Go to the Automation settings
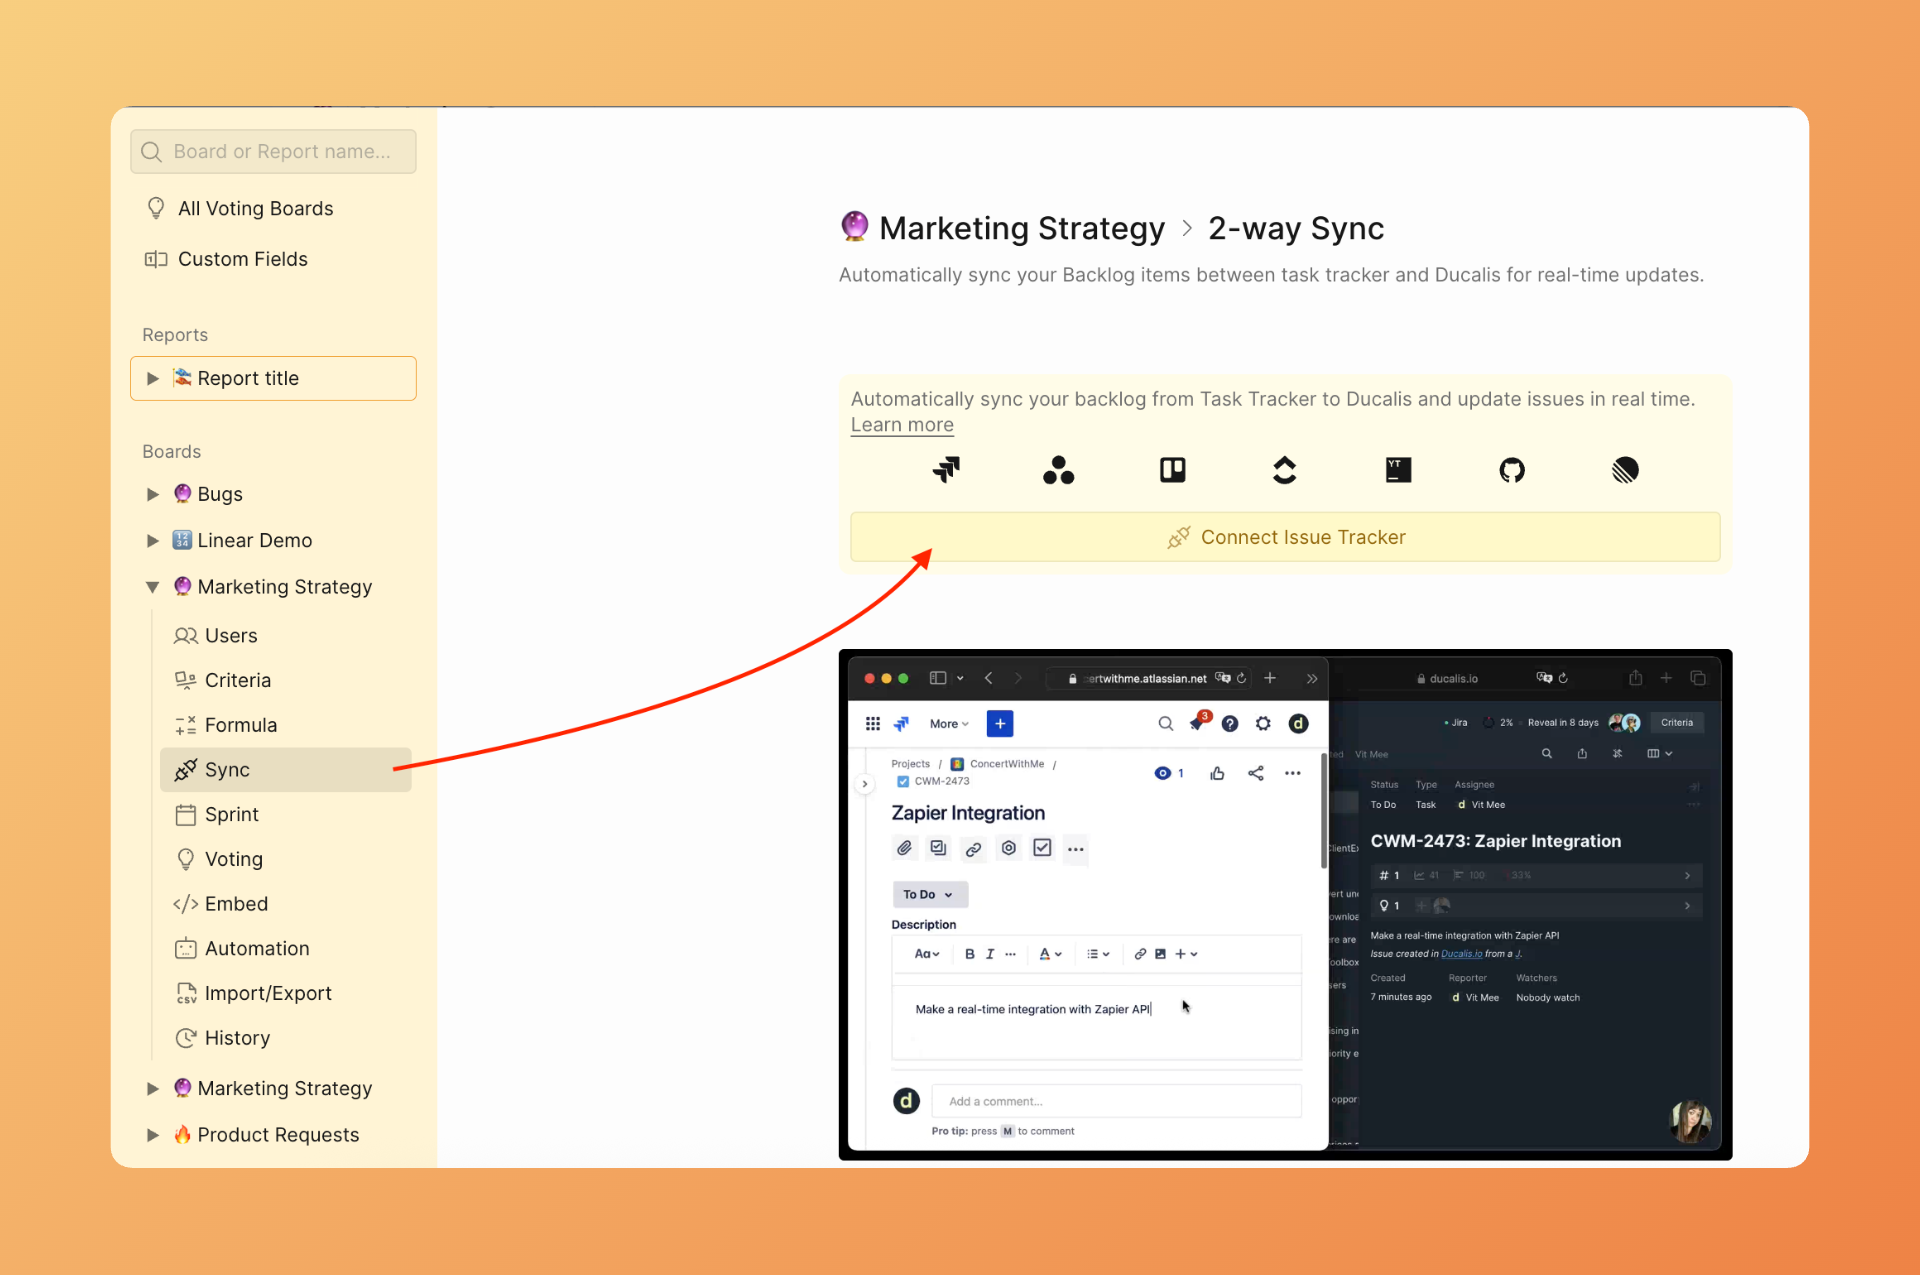This screenshot has width=1920, height=1275. [256, 948]
